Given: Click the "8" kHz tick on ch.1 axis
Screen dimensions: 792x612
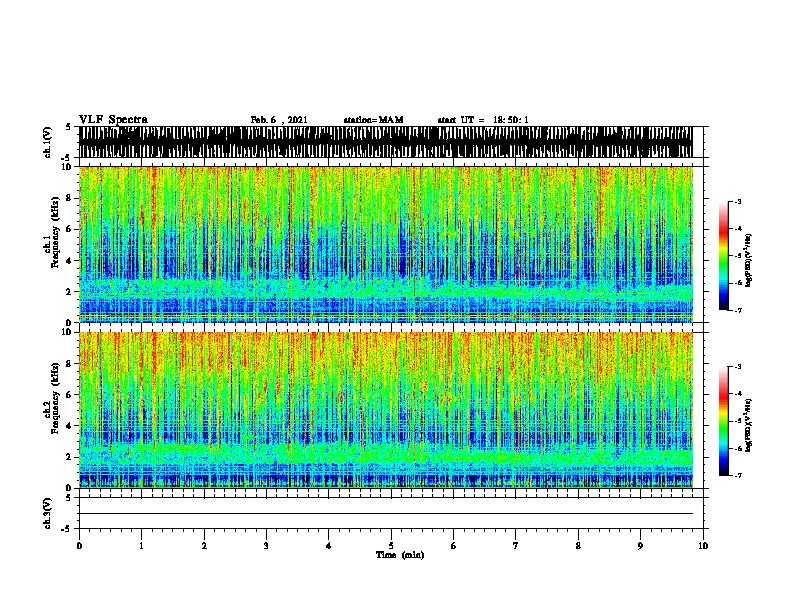Looking at the screenshot, I should 69,198.
